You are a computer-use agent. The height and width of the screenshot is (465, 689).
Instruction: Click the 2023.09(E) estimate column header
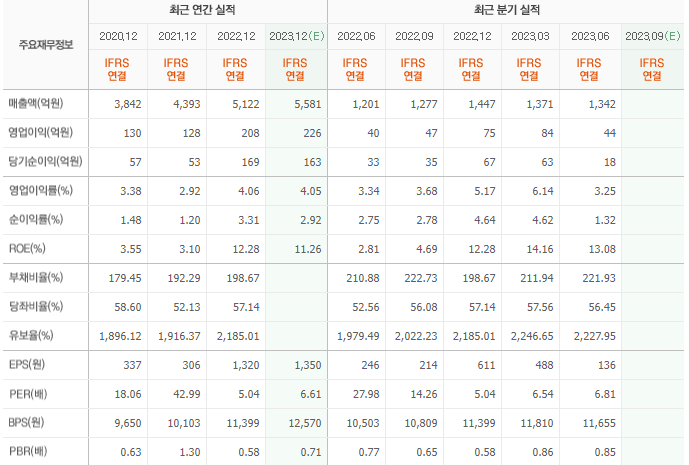(x=653, y=36)
